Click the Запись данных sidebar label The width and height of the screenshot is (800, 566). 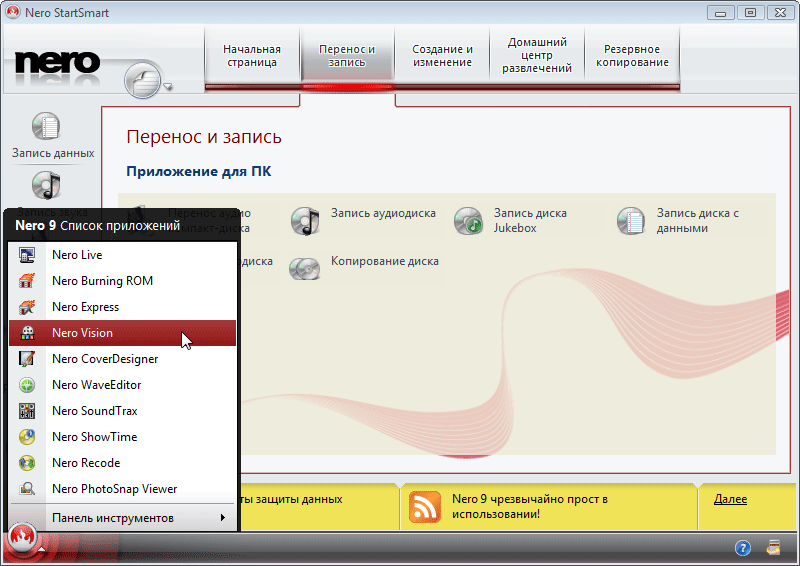pos(53,153)
